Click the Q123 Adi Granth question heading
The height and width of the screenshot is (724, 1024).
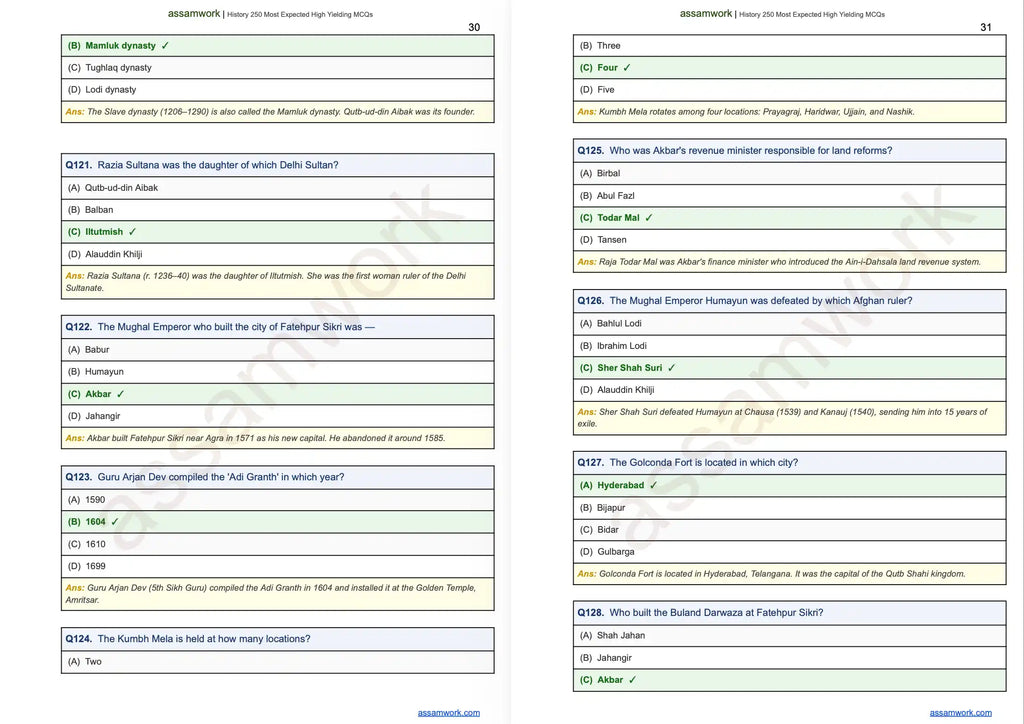278,477
